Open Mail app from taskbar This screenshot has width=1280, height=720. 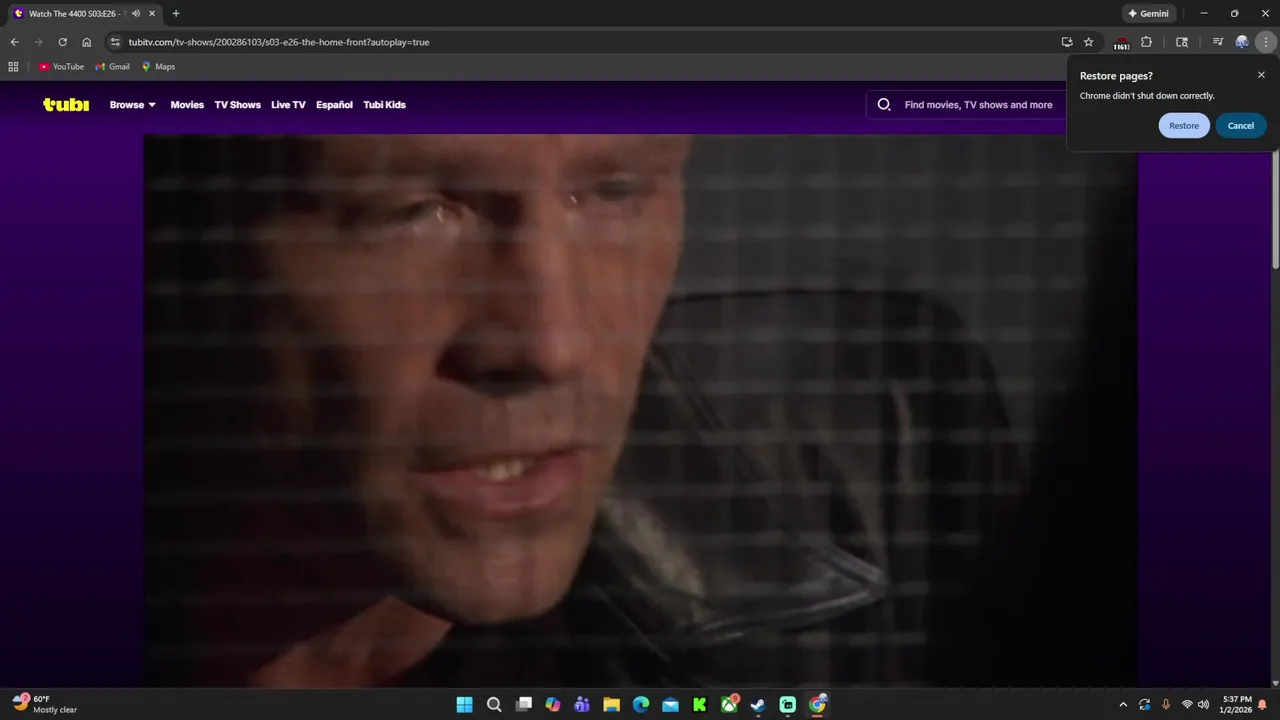click(x=670, y=705)
